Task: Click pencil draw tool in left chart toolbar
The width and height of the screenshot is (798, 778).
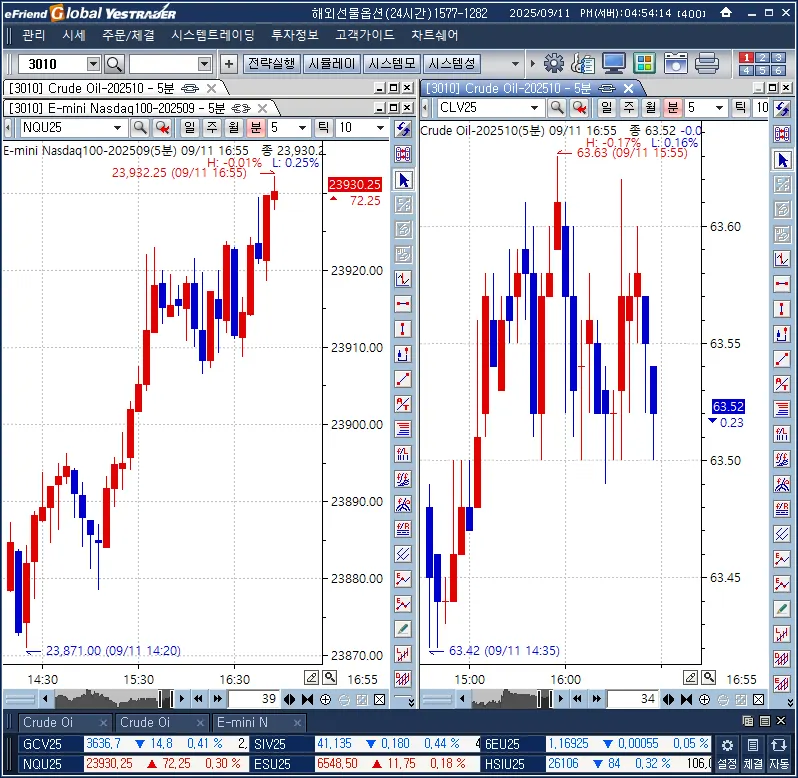Action: 403,629
